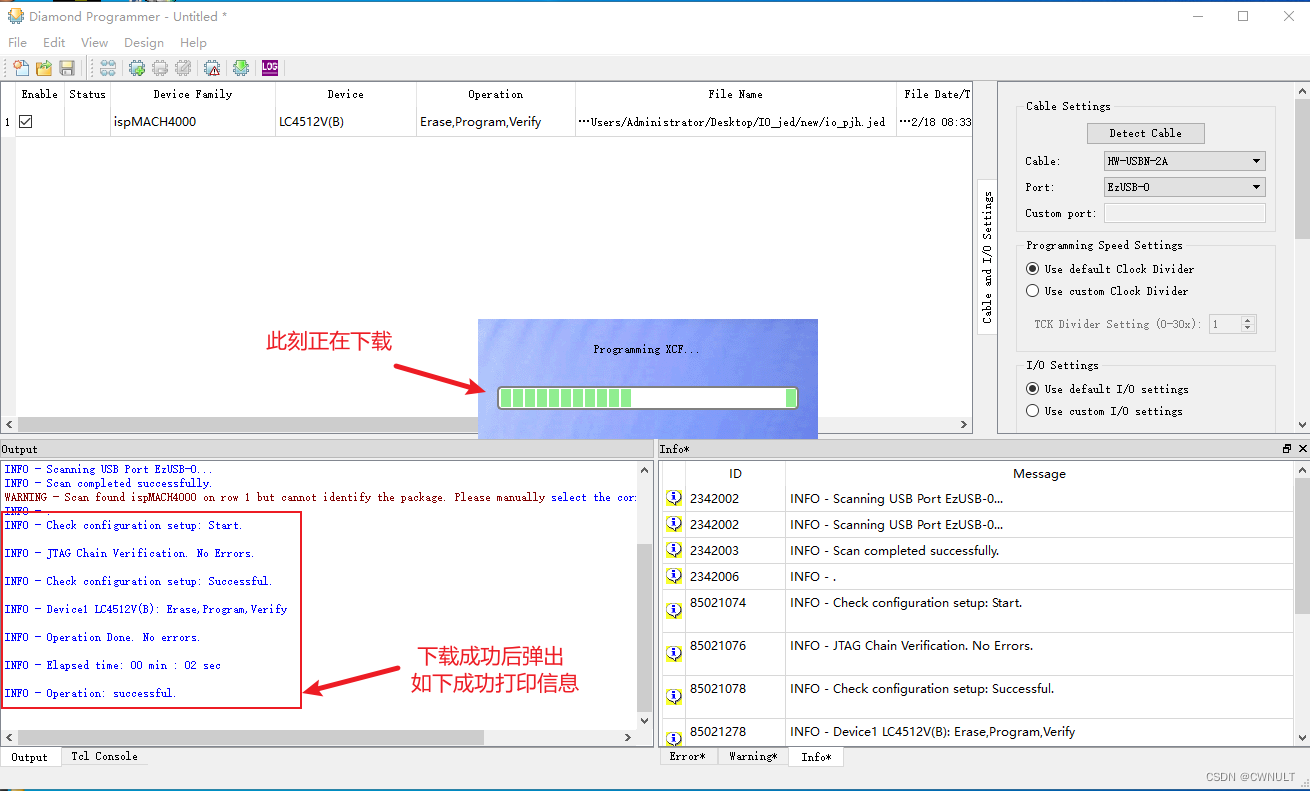Image resolution: width=1310 pixels, height=791 pixels.
Task: Click the Erase,Program,Verify operation cell
Action: point(495,122)
